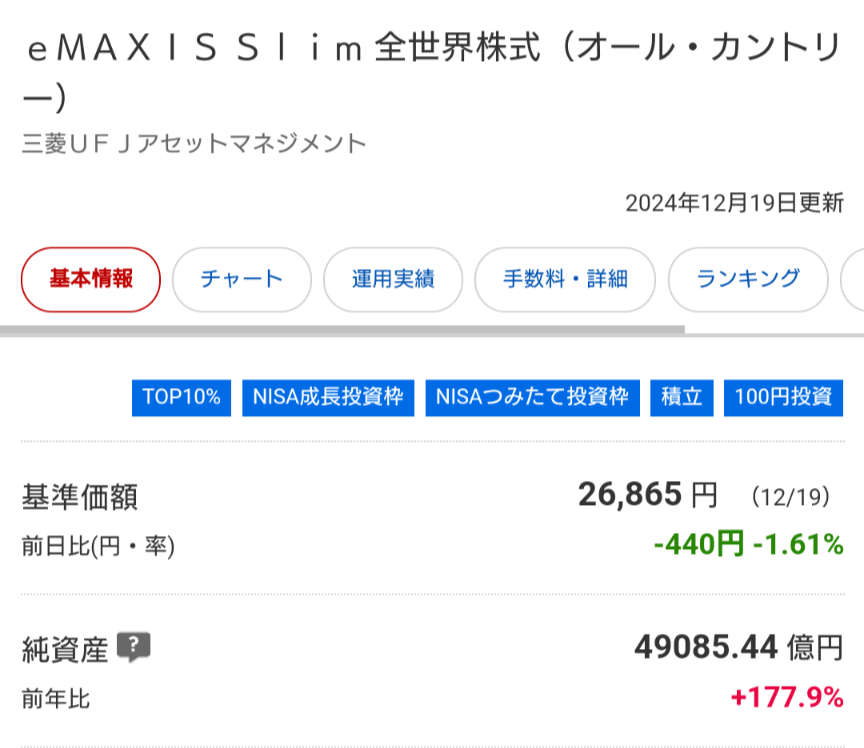
Task: Click the TOP10% tag
Action: (x=181, y=397)
